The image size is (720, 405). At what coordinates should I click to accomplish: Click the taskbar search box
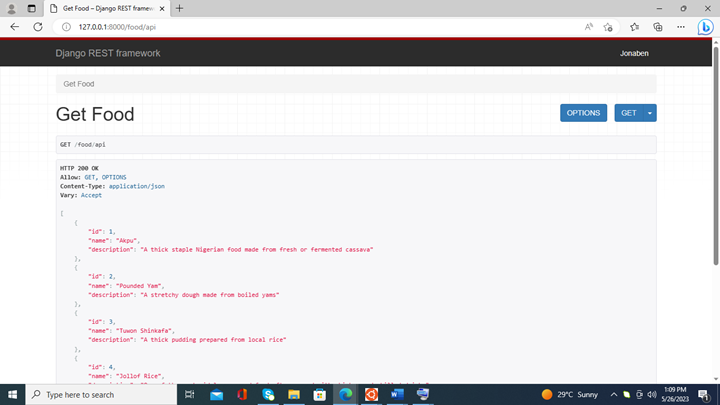[x=101, y=394]
